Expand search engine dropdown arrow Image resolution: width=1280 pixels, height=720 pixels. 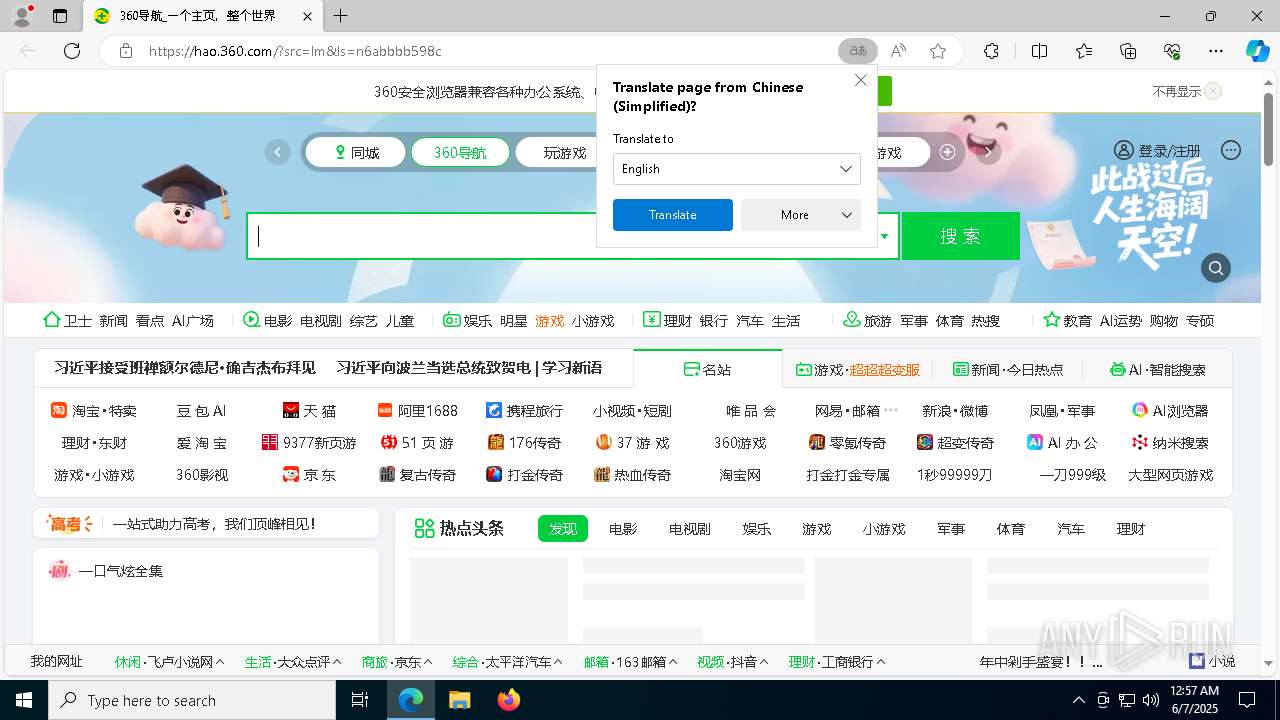click(884, 237)
